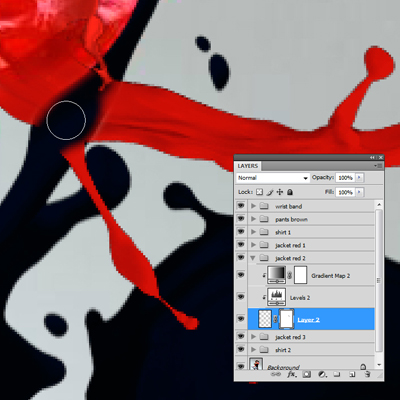
Task: Add a layer mask
Action: click(x=307, y=374)
